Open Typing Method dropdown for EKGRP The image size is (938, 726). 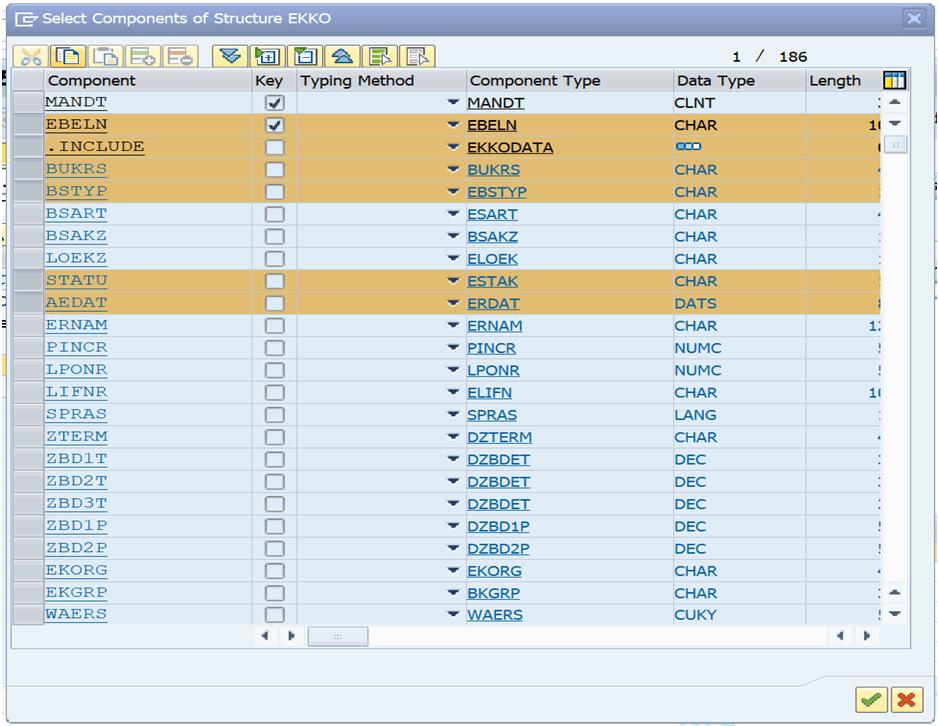point(453,593)
